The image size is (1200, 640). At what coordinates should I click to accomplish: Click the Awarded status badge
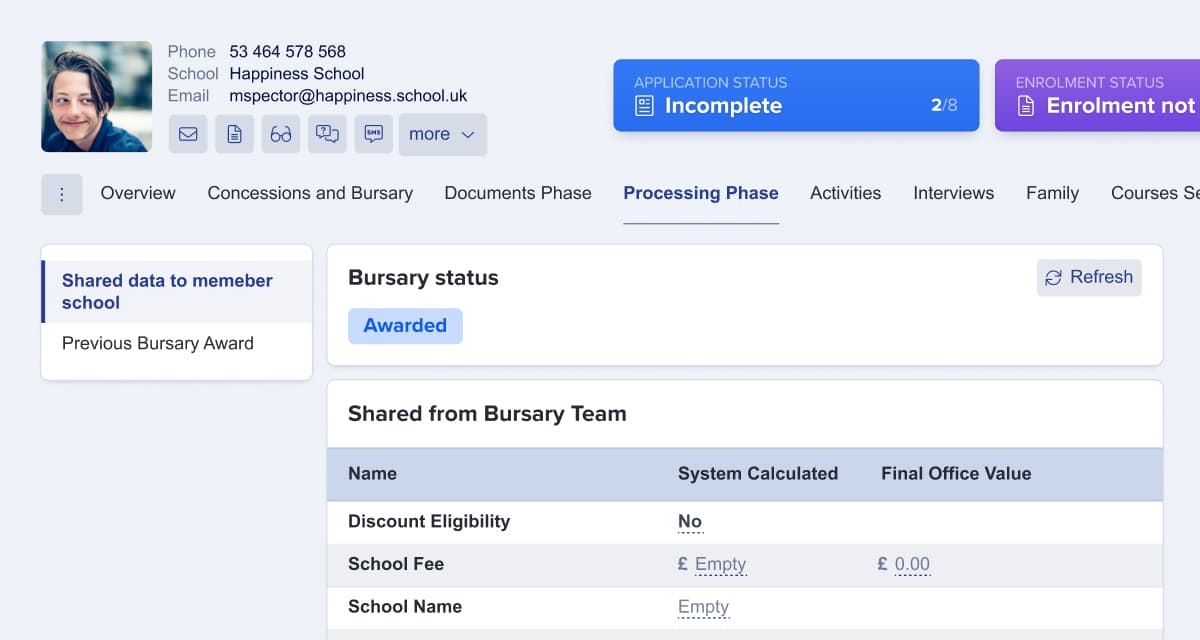[405, 326]
